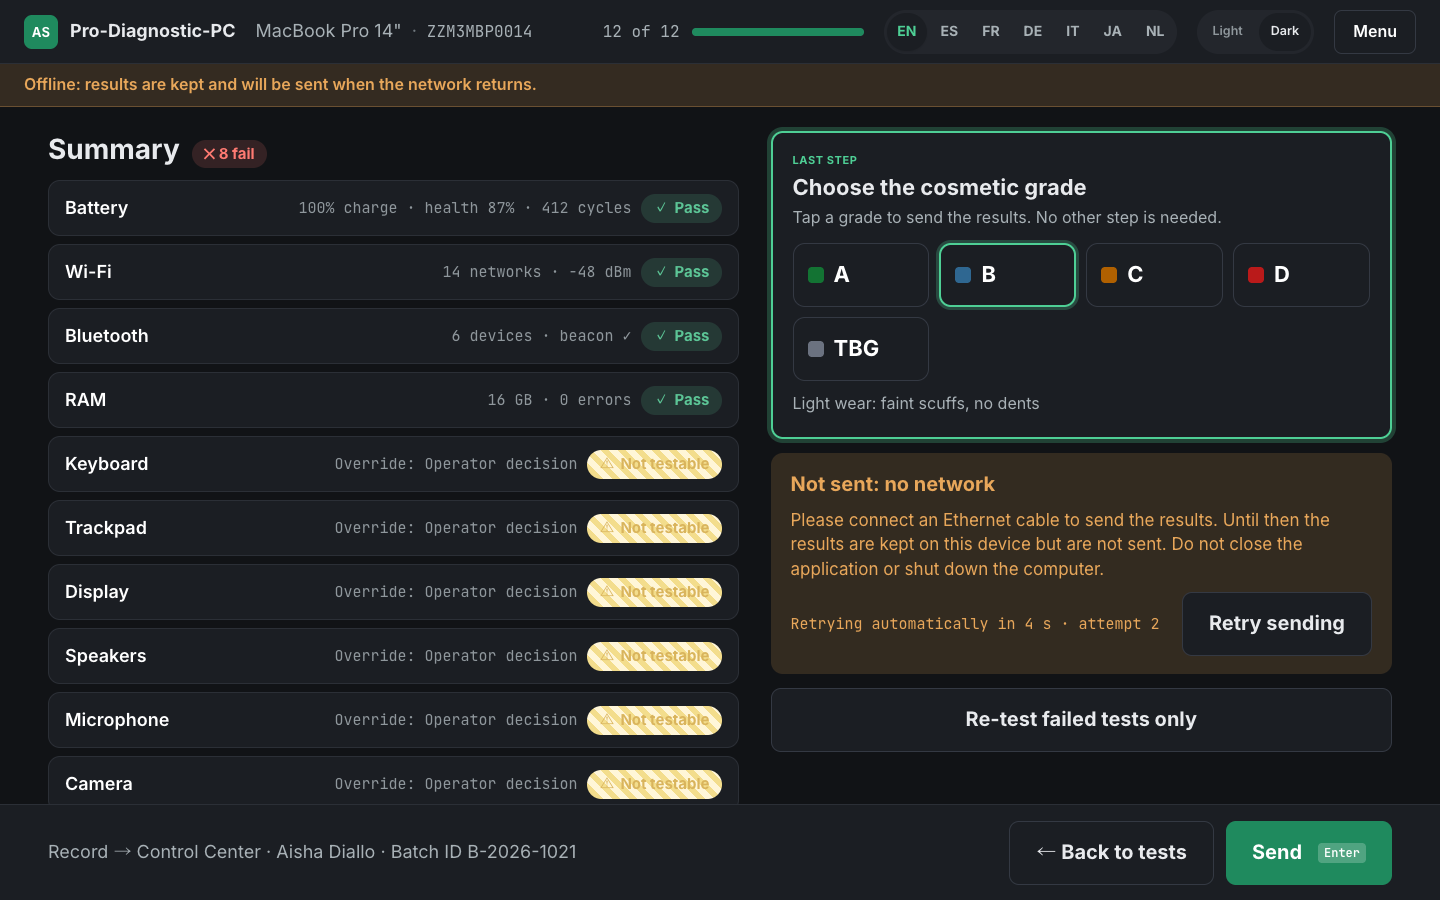The width and height of the screenshot is (1440, 900).
Task: Click the "14 networks · -48 dBm" text
Action: (537, 272)
